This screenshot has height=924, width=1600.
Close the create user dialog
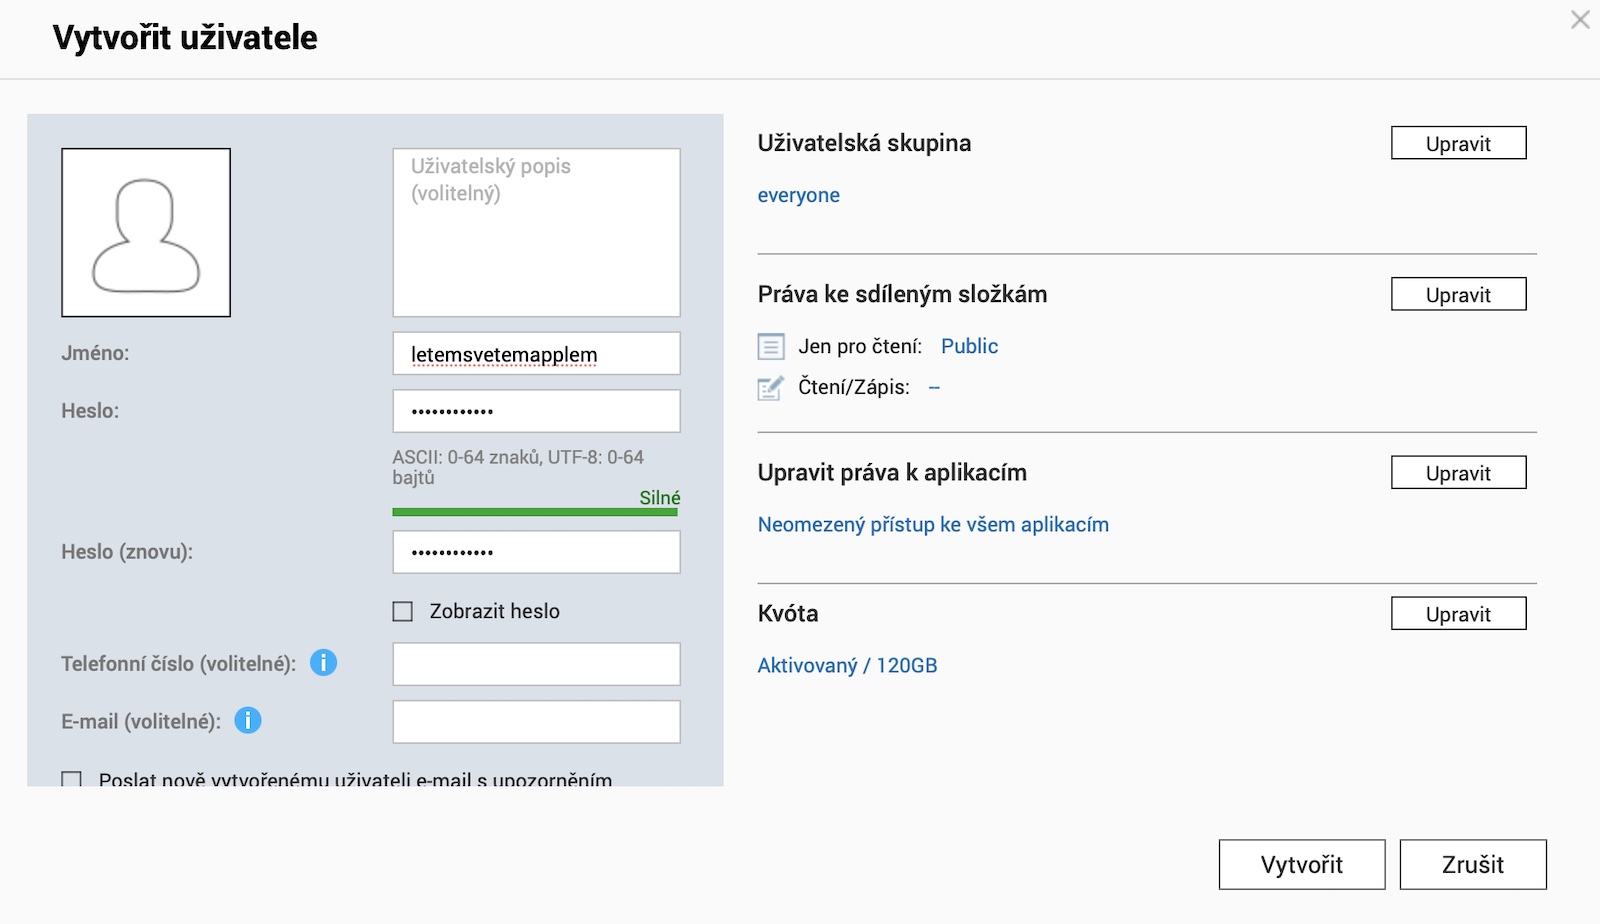coord(1580,20)
